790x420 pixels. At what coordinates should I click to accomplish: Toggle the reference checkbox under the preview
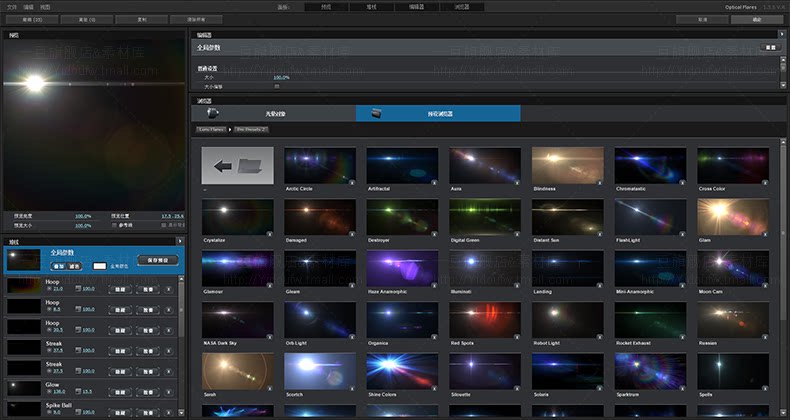[113, 225]
